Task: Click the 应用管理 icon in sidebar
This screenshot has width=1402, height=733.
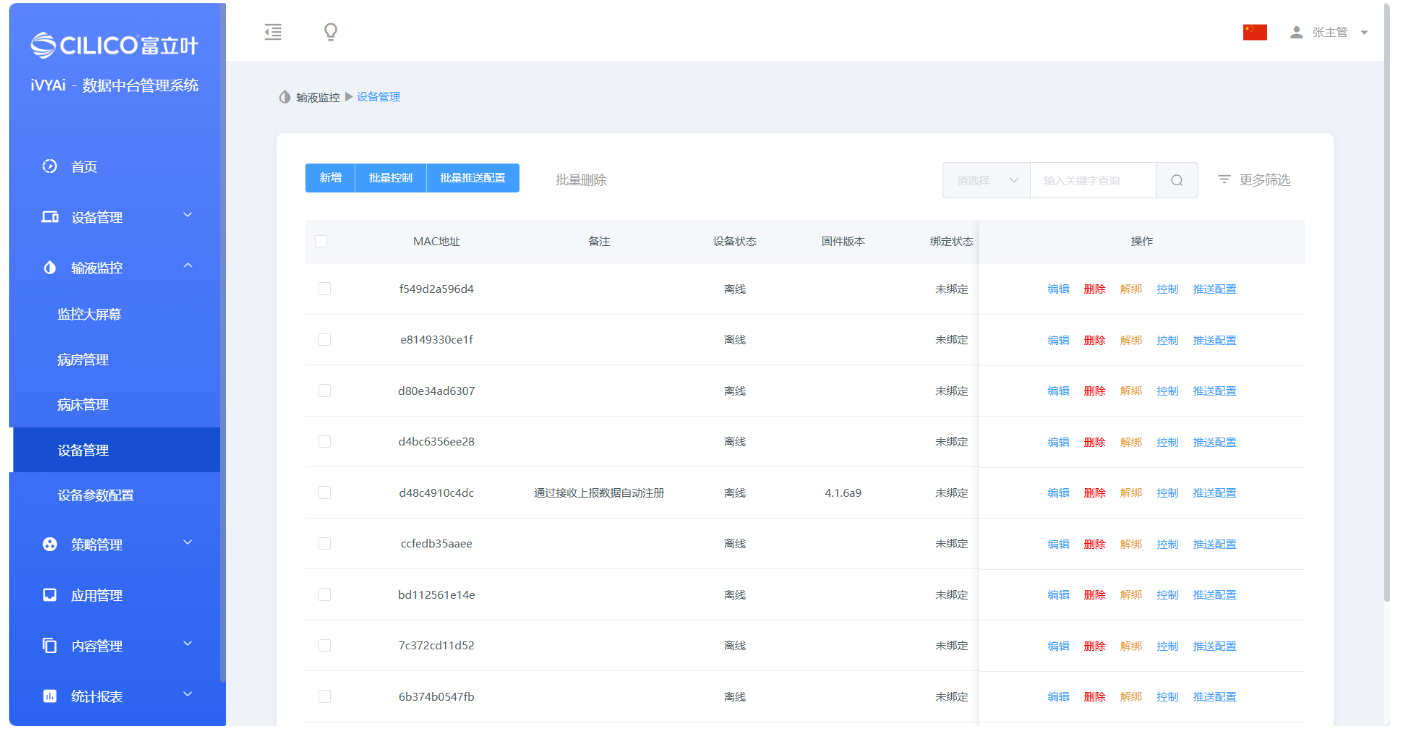Action: 50,595
